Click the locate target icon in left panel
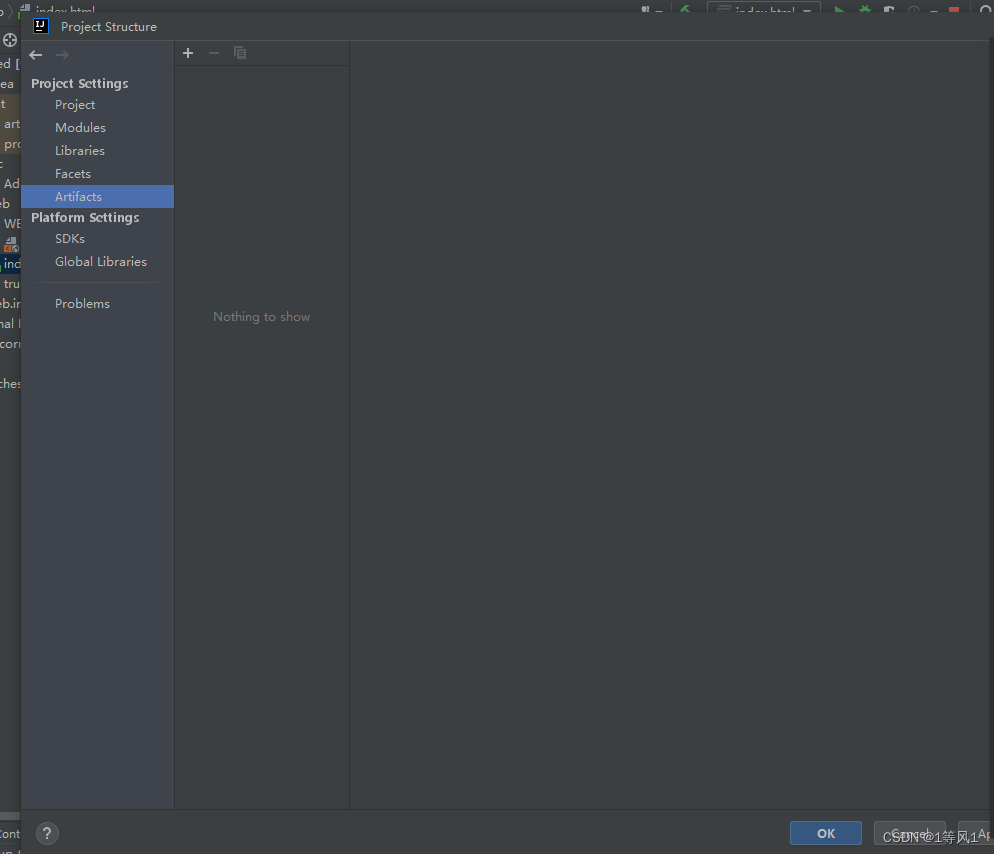The image size is (994, 854). click(x=10, y=41)
